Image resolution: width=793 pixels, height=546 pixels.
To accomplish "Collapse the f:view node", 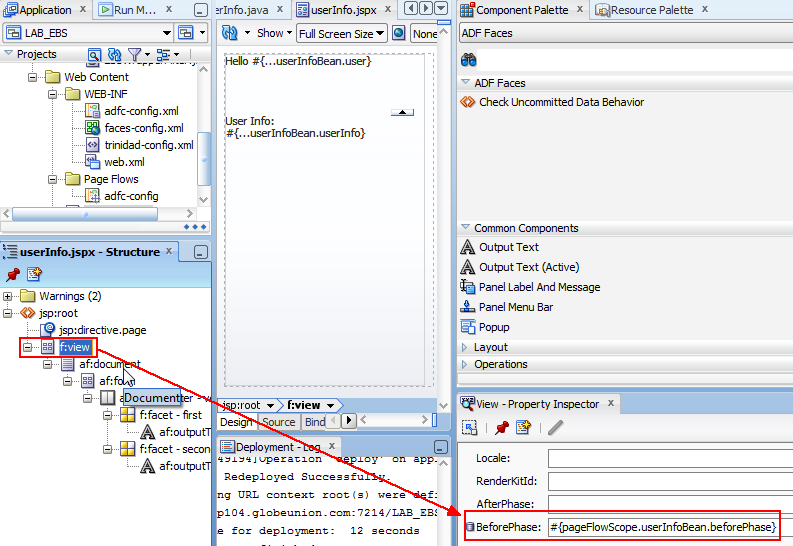I will click(x=28, y=347).
